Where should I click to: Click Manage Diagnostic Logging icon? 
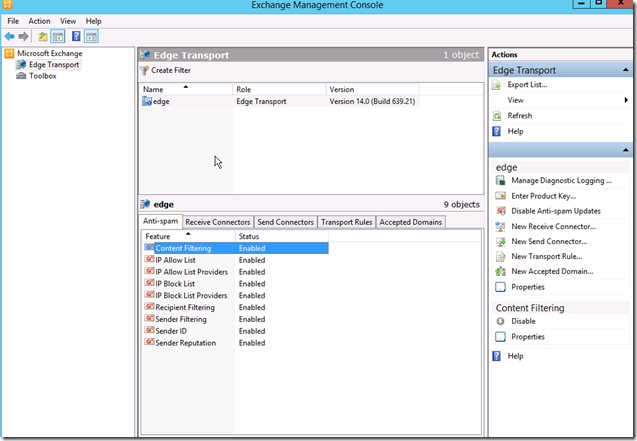pos(500,181)
